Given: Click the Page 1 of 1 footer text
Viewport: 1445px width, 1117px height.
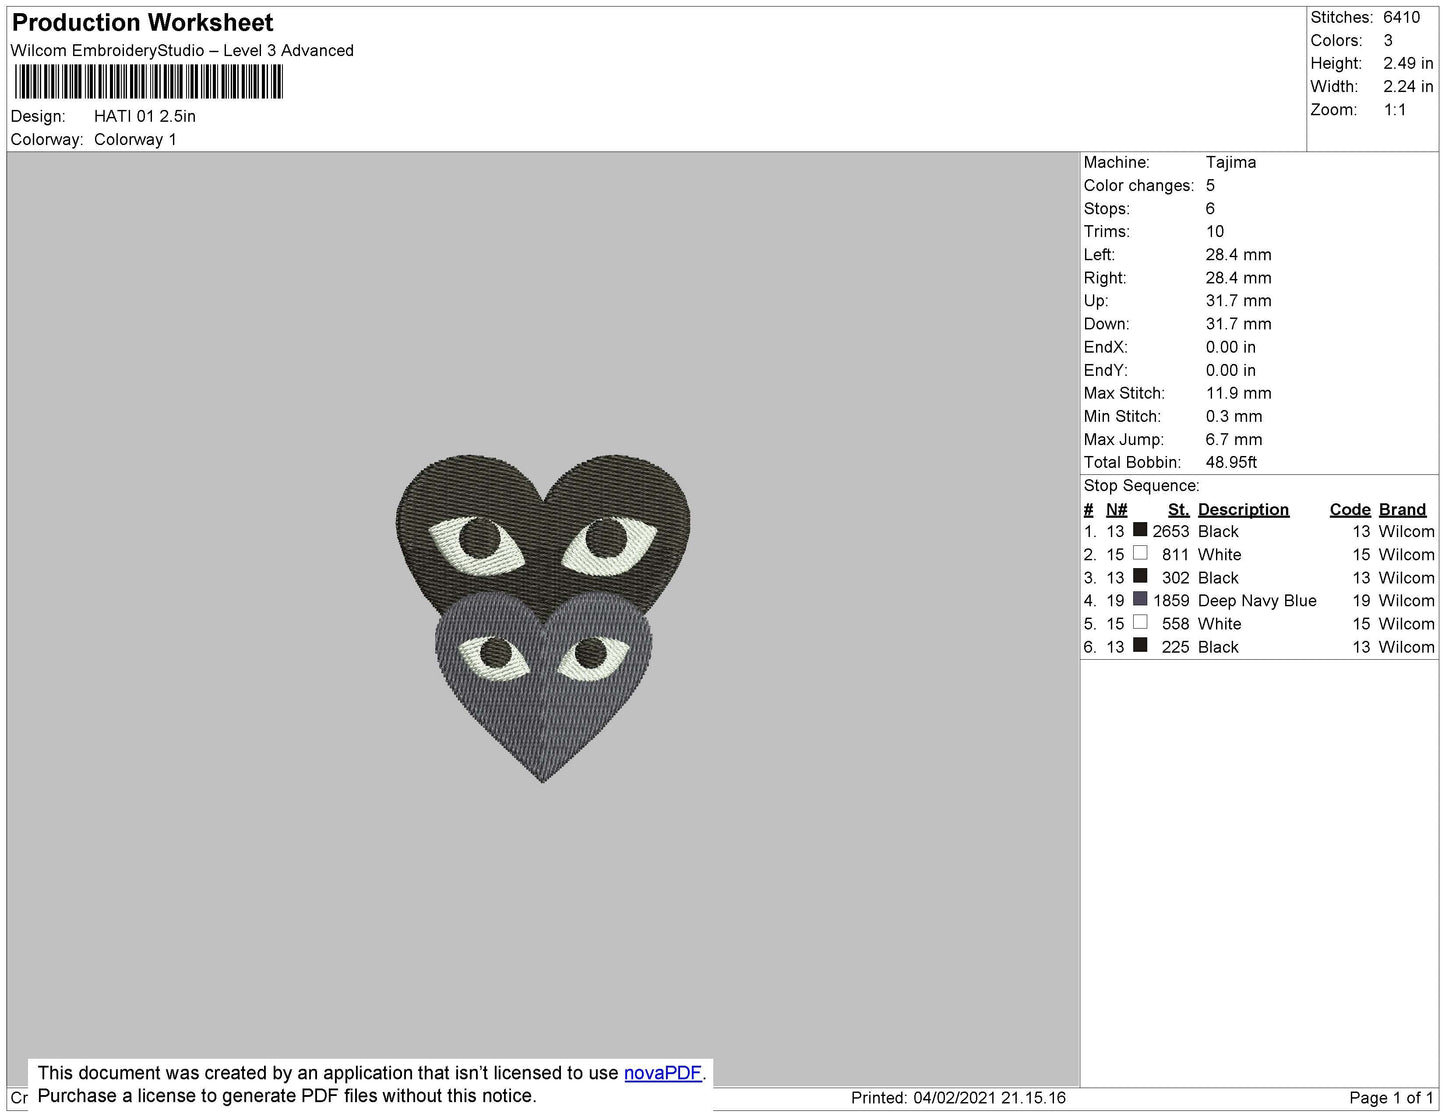Looking at the screenshot, I should 1391,1097.
